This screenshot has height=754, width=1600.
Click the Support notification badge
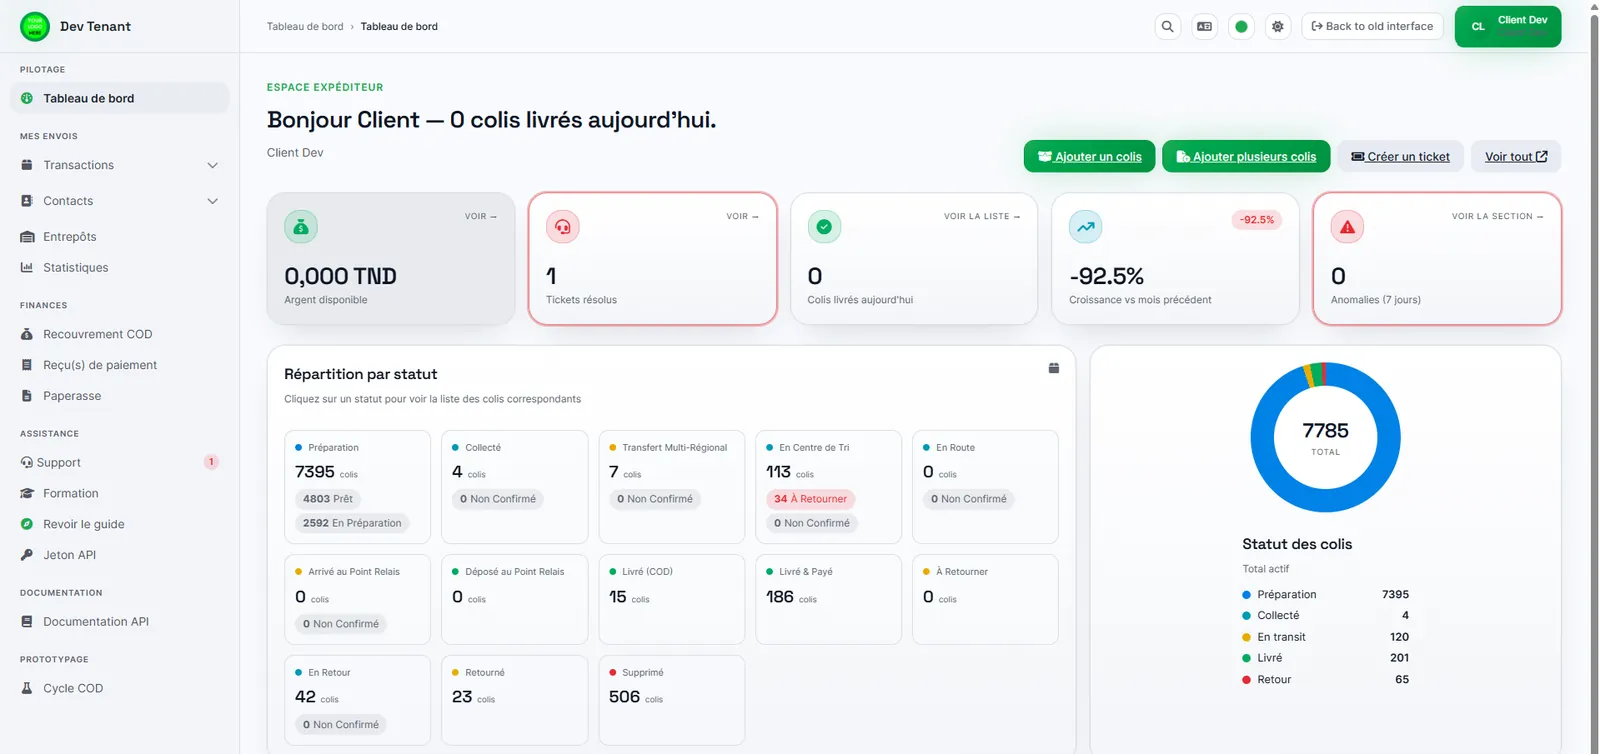pyautogui.click(x=211, y=462)
